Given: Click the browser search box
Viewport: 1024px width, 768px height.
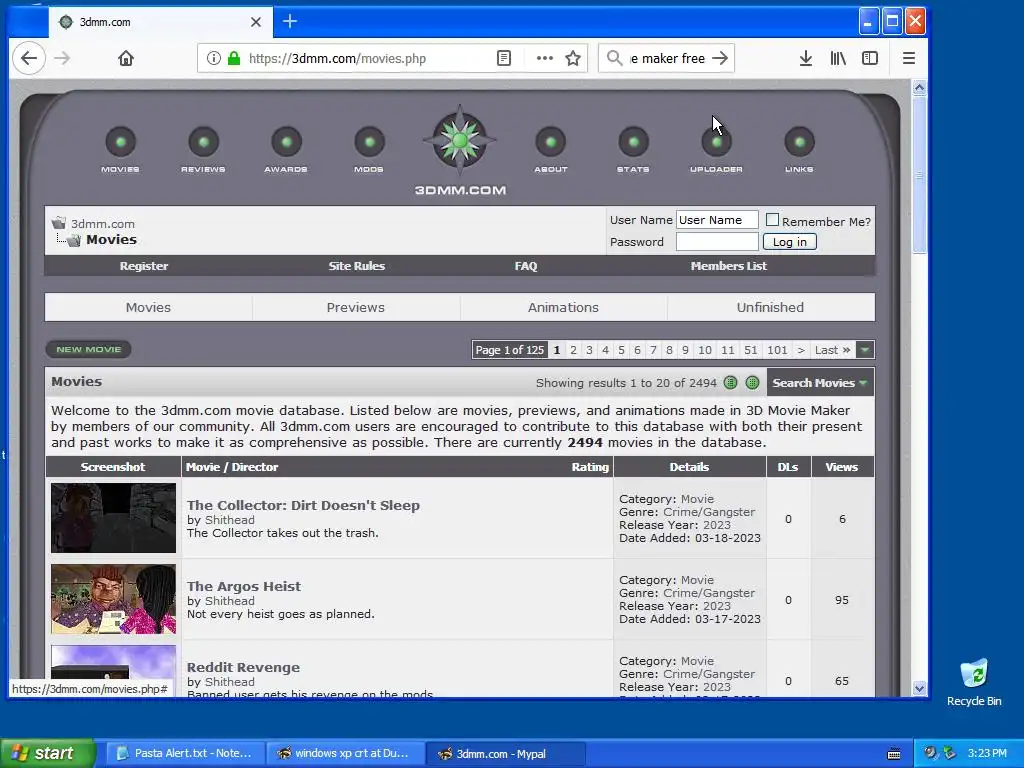Looking at the screenshot, I should click(x=666, y=58).
